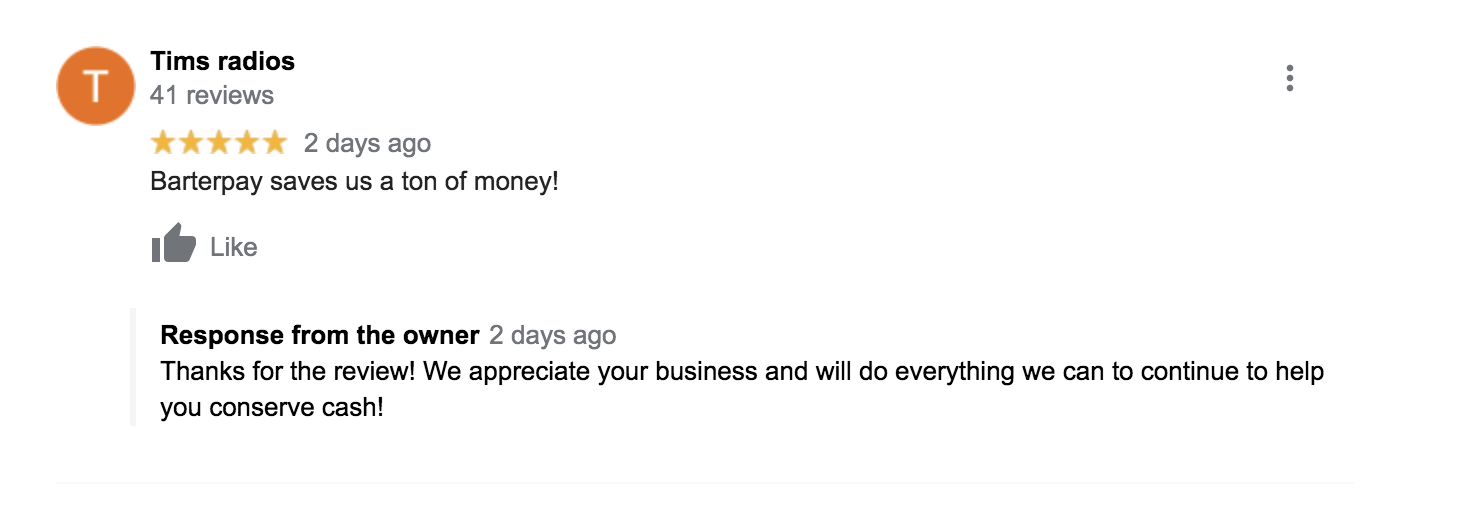1460x516 pixels.
Task: Click the third star in the rating
Action: [x=219, y=144]
